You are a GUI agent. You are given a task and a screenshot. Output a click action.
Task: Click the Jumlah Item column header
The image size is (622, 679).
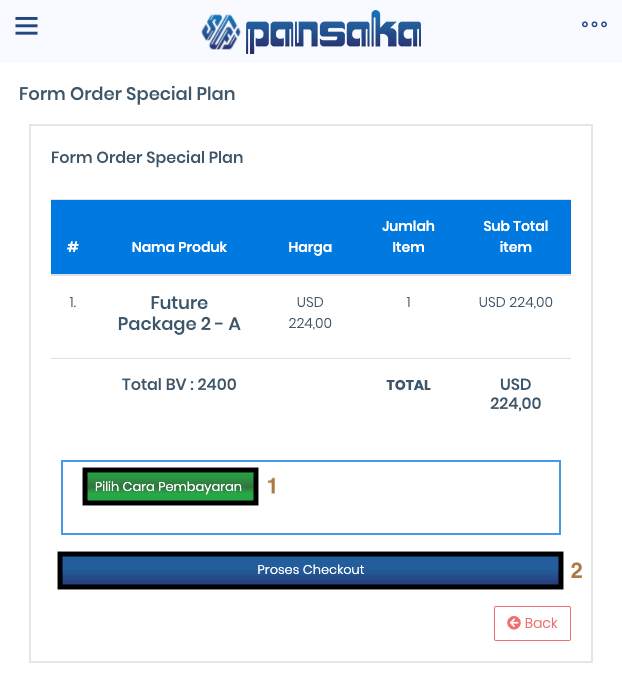(x=408, y=237)
